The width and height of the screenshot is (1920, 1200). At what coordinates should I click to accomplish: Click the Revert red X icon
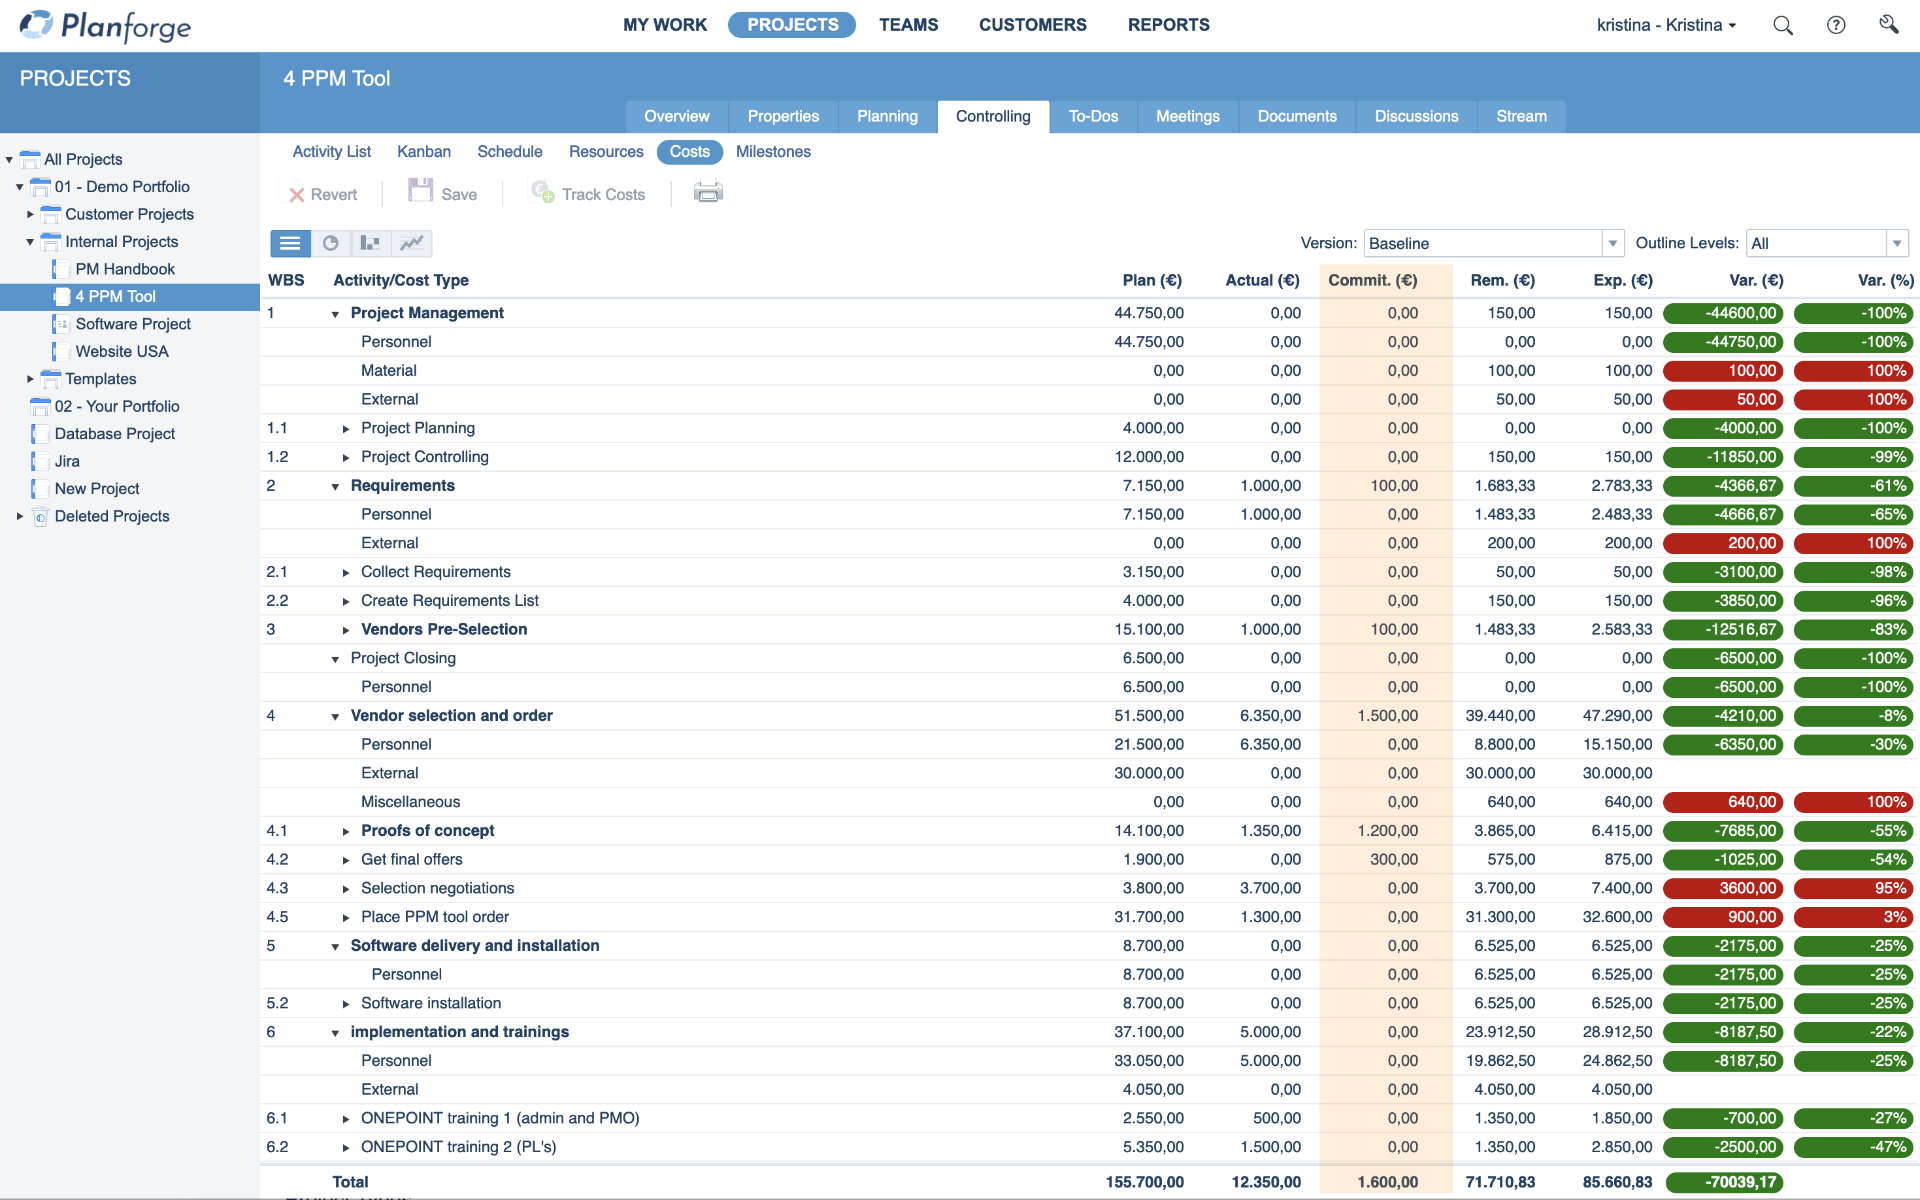point(296,195)
